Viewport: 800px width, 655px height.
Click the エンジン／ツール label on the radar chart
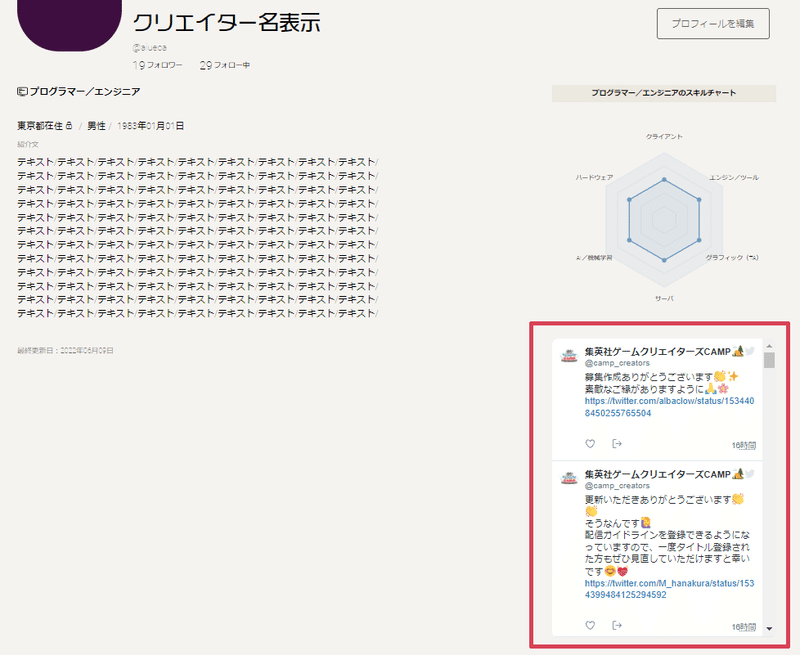click(734, 178)
